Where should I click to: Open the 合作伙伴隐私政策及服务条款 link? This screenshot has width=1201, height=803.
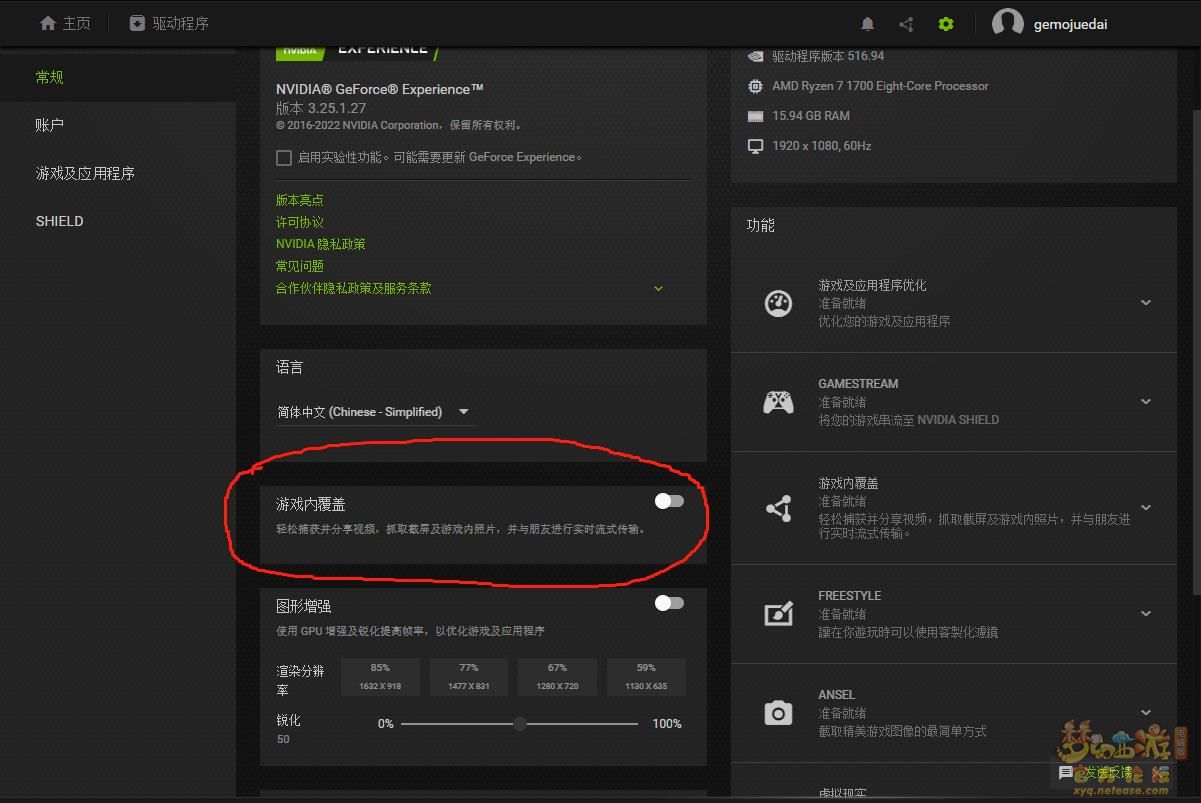(x=354, y=288)
